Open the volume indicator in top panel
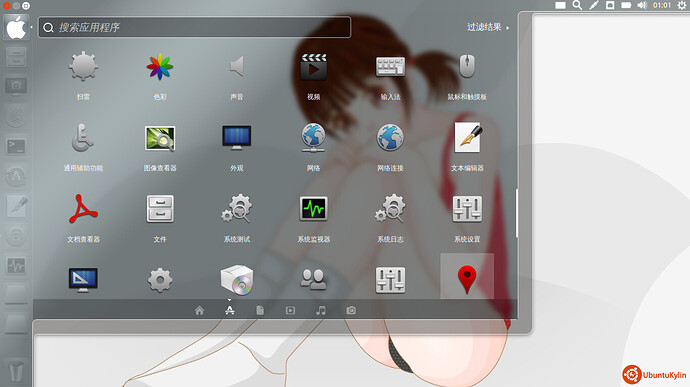Viewport: 690px width, 387px height. click(x=642, y=5)
